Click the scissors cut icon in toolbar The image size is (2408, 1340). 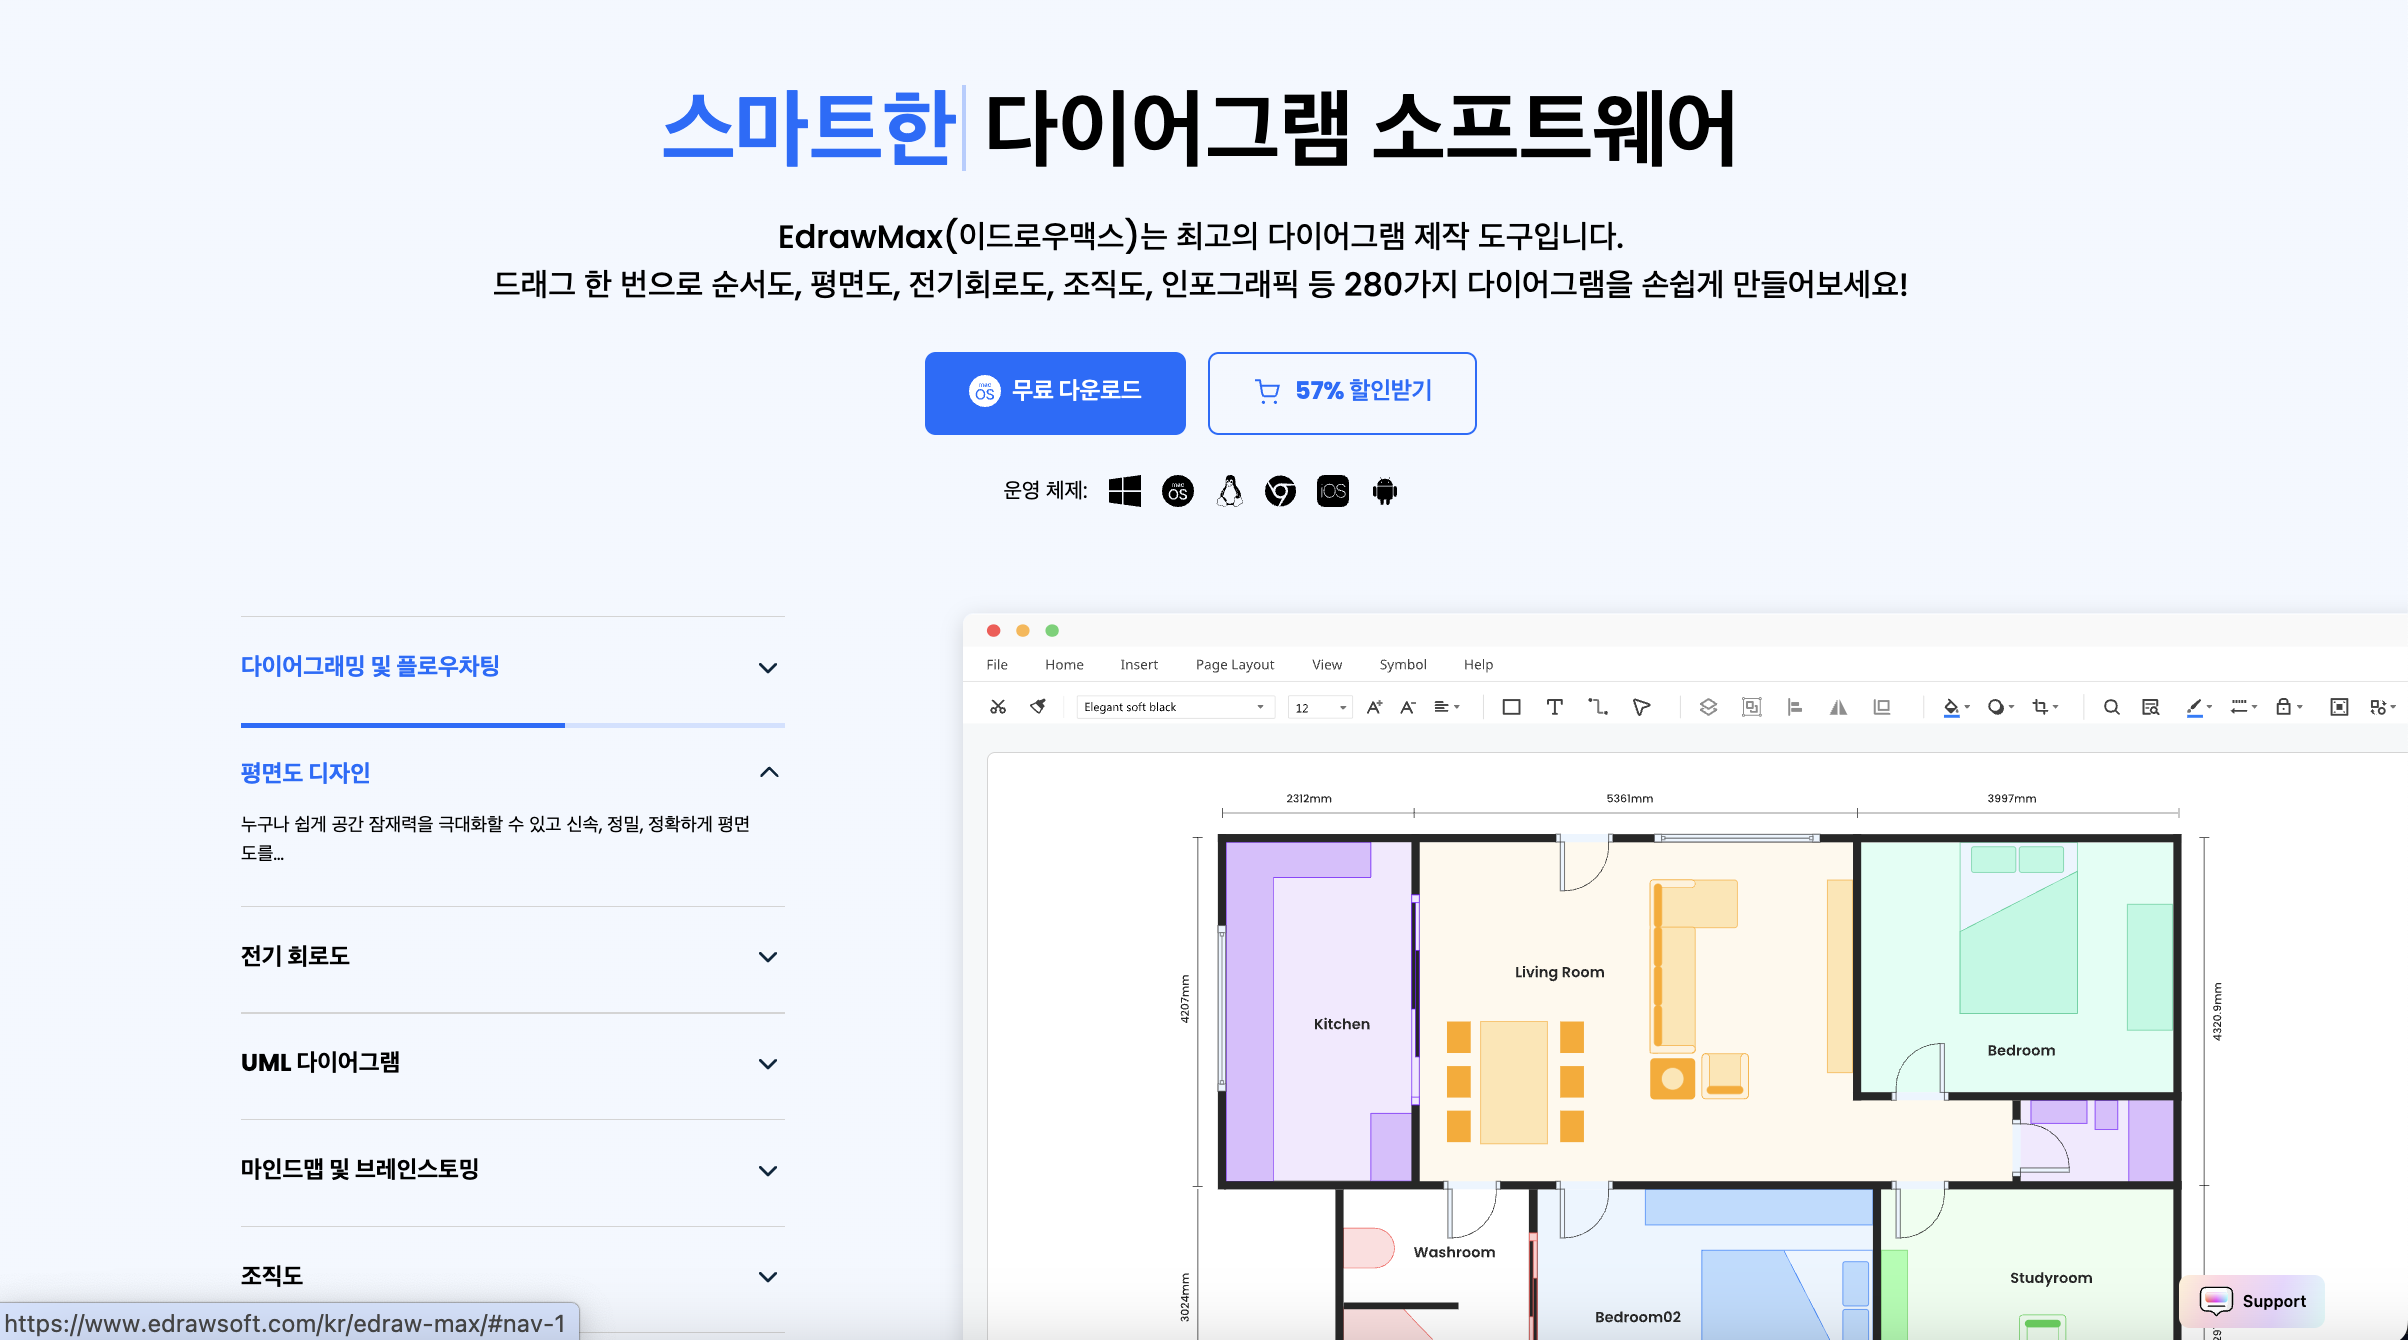point(997,707)
